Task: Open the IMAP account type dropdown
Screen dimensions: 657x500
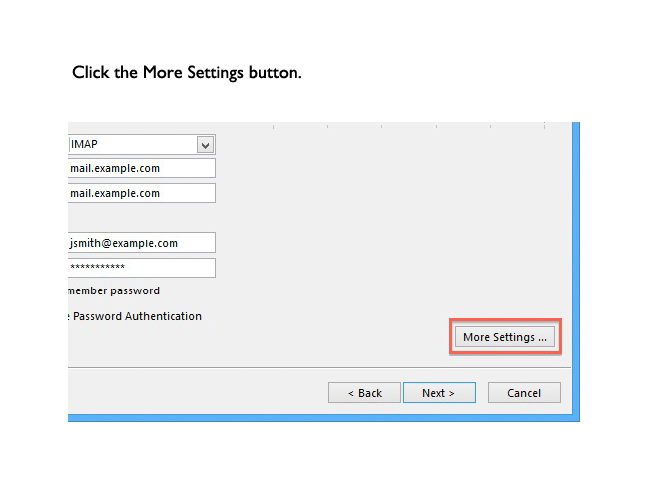Action: point(205,145)
